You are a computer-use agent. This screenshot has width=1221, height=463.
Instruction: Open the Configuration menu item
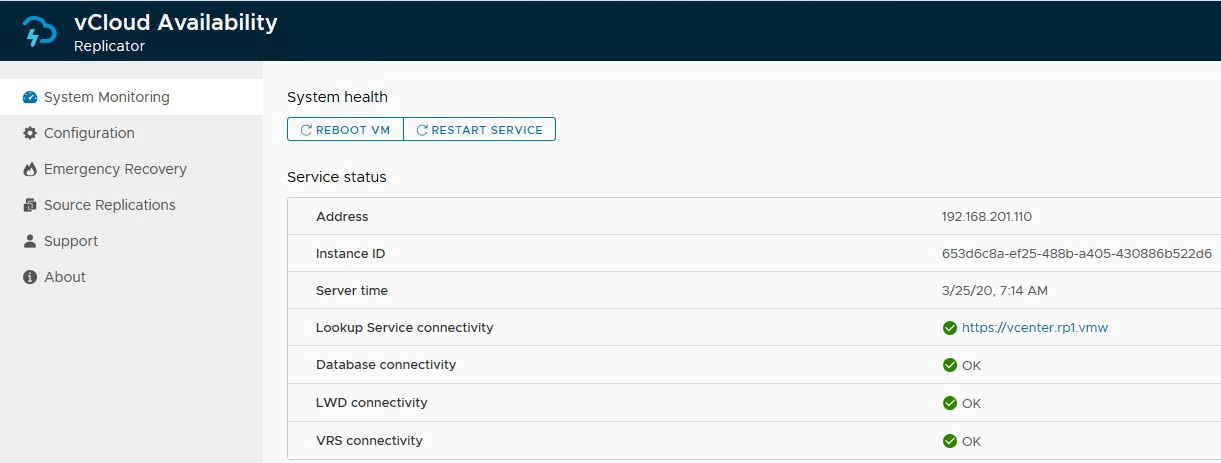coord(89,133)
